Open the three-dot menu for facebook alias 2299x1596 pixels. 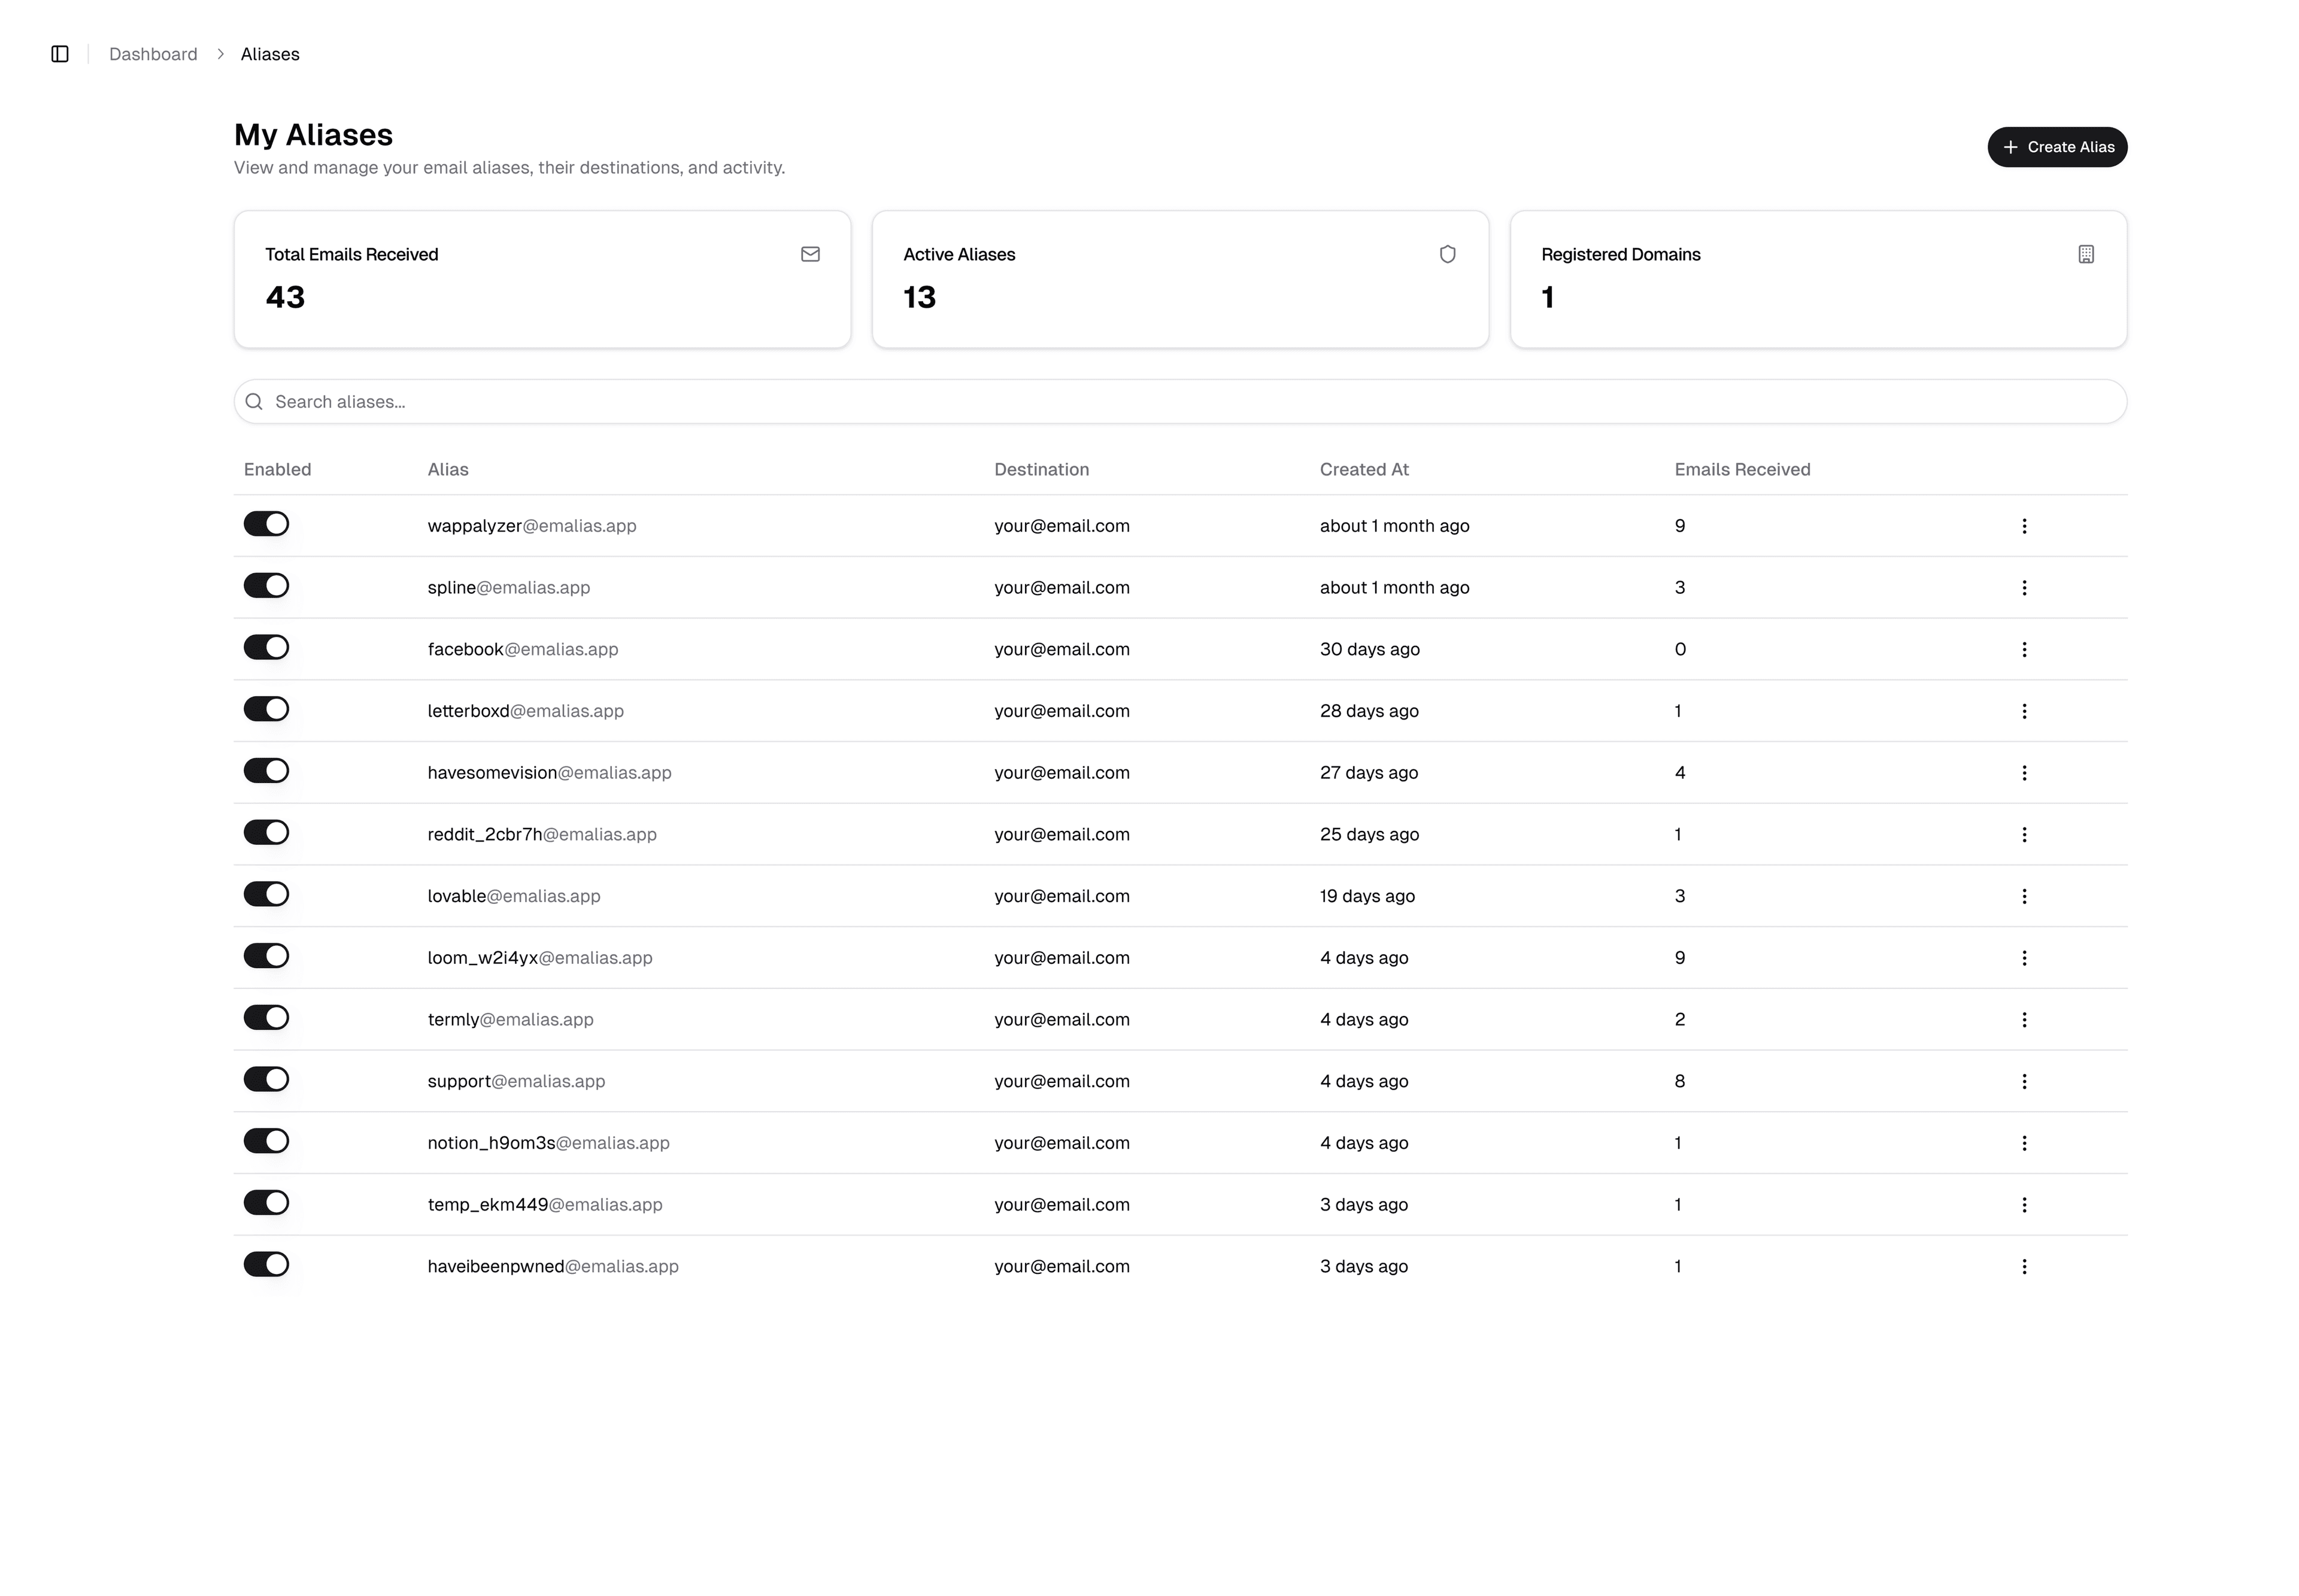tap(2023, 649)
